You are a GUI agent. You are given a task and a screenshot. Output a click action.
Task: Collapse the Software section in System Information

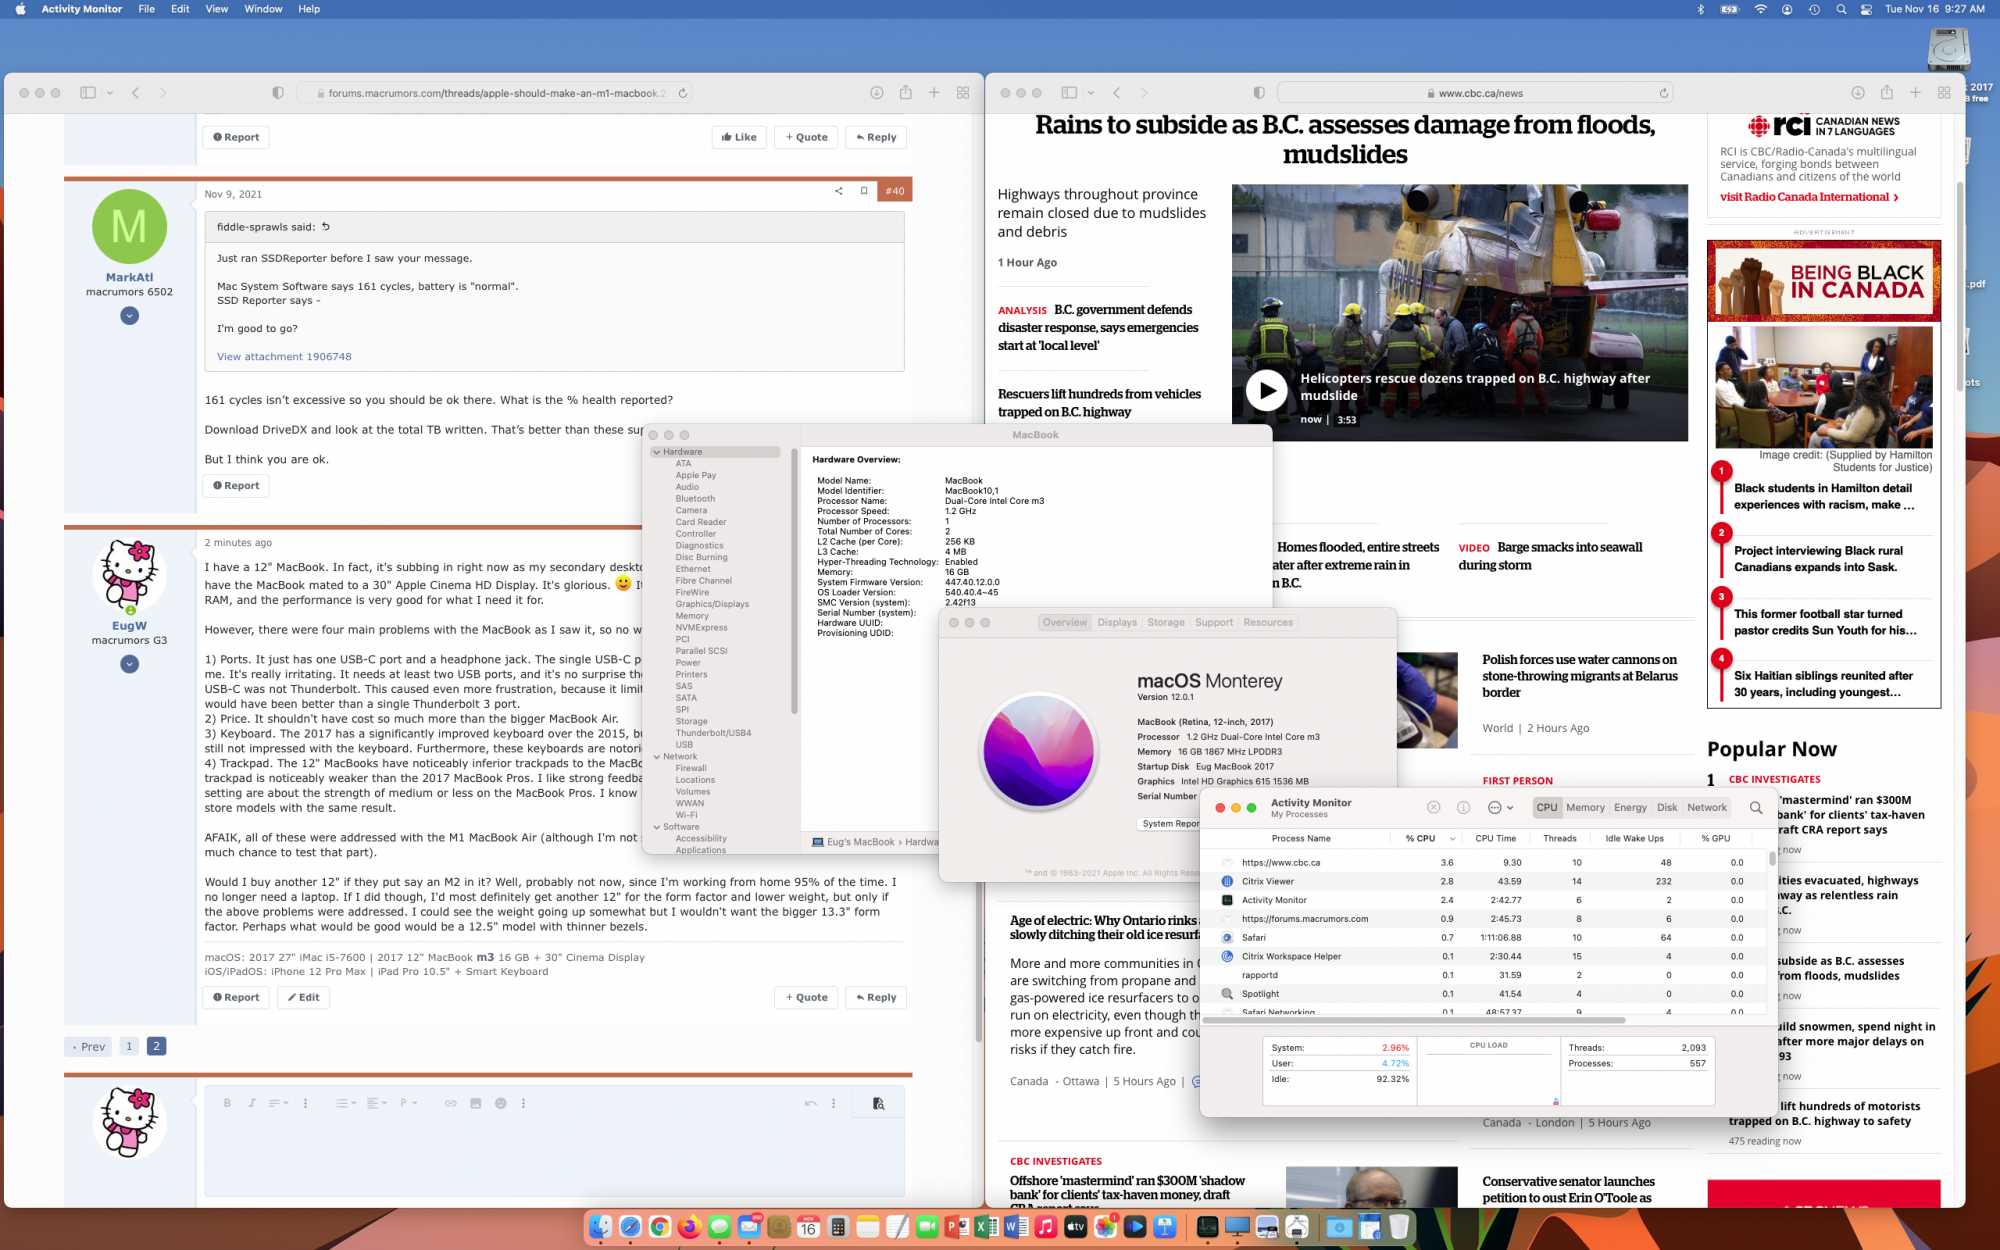[x=657, y=827]
